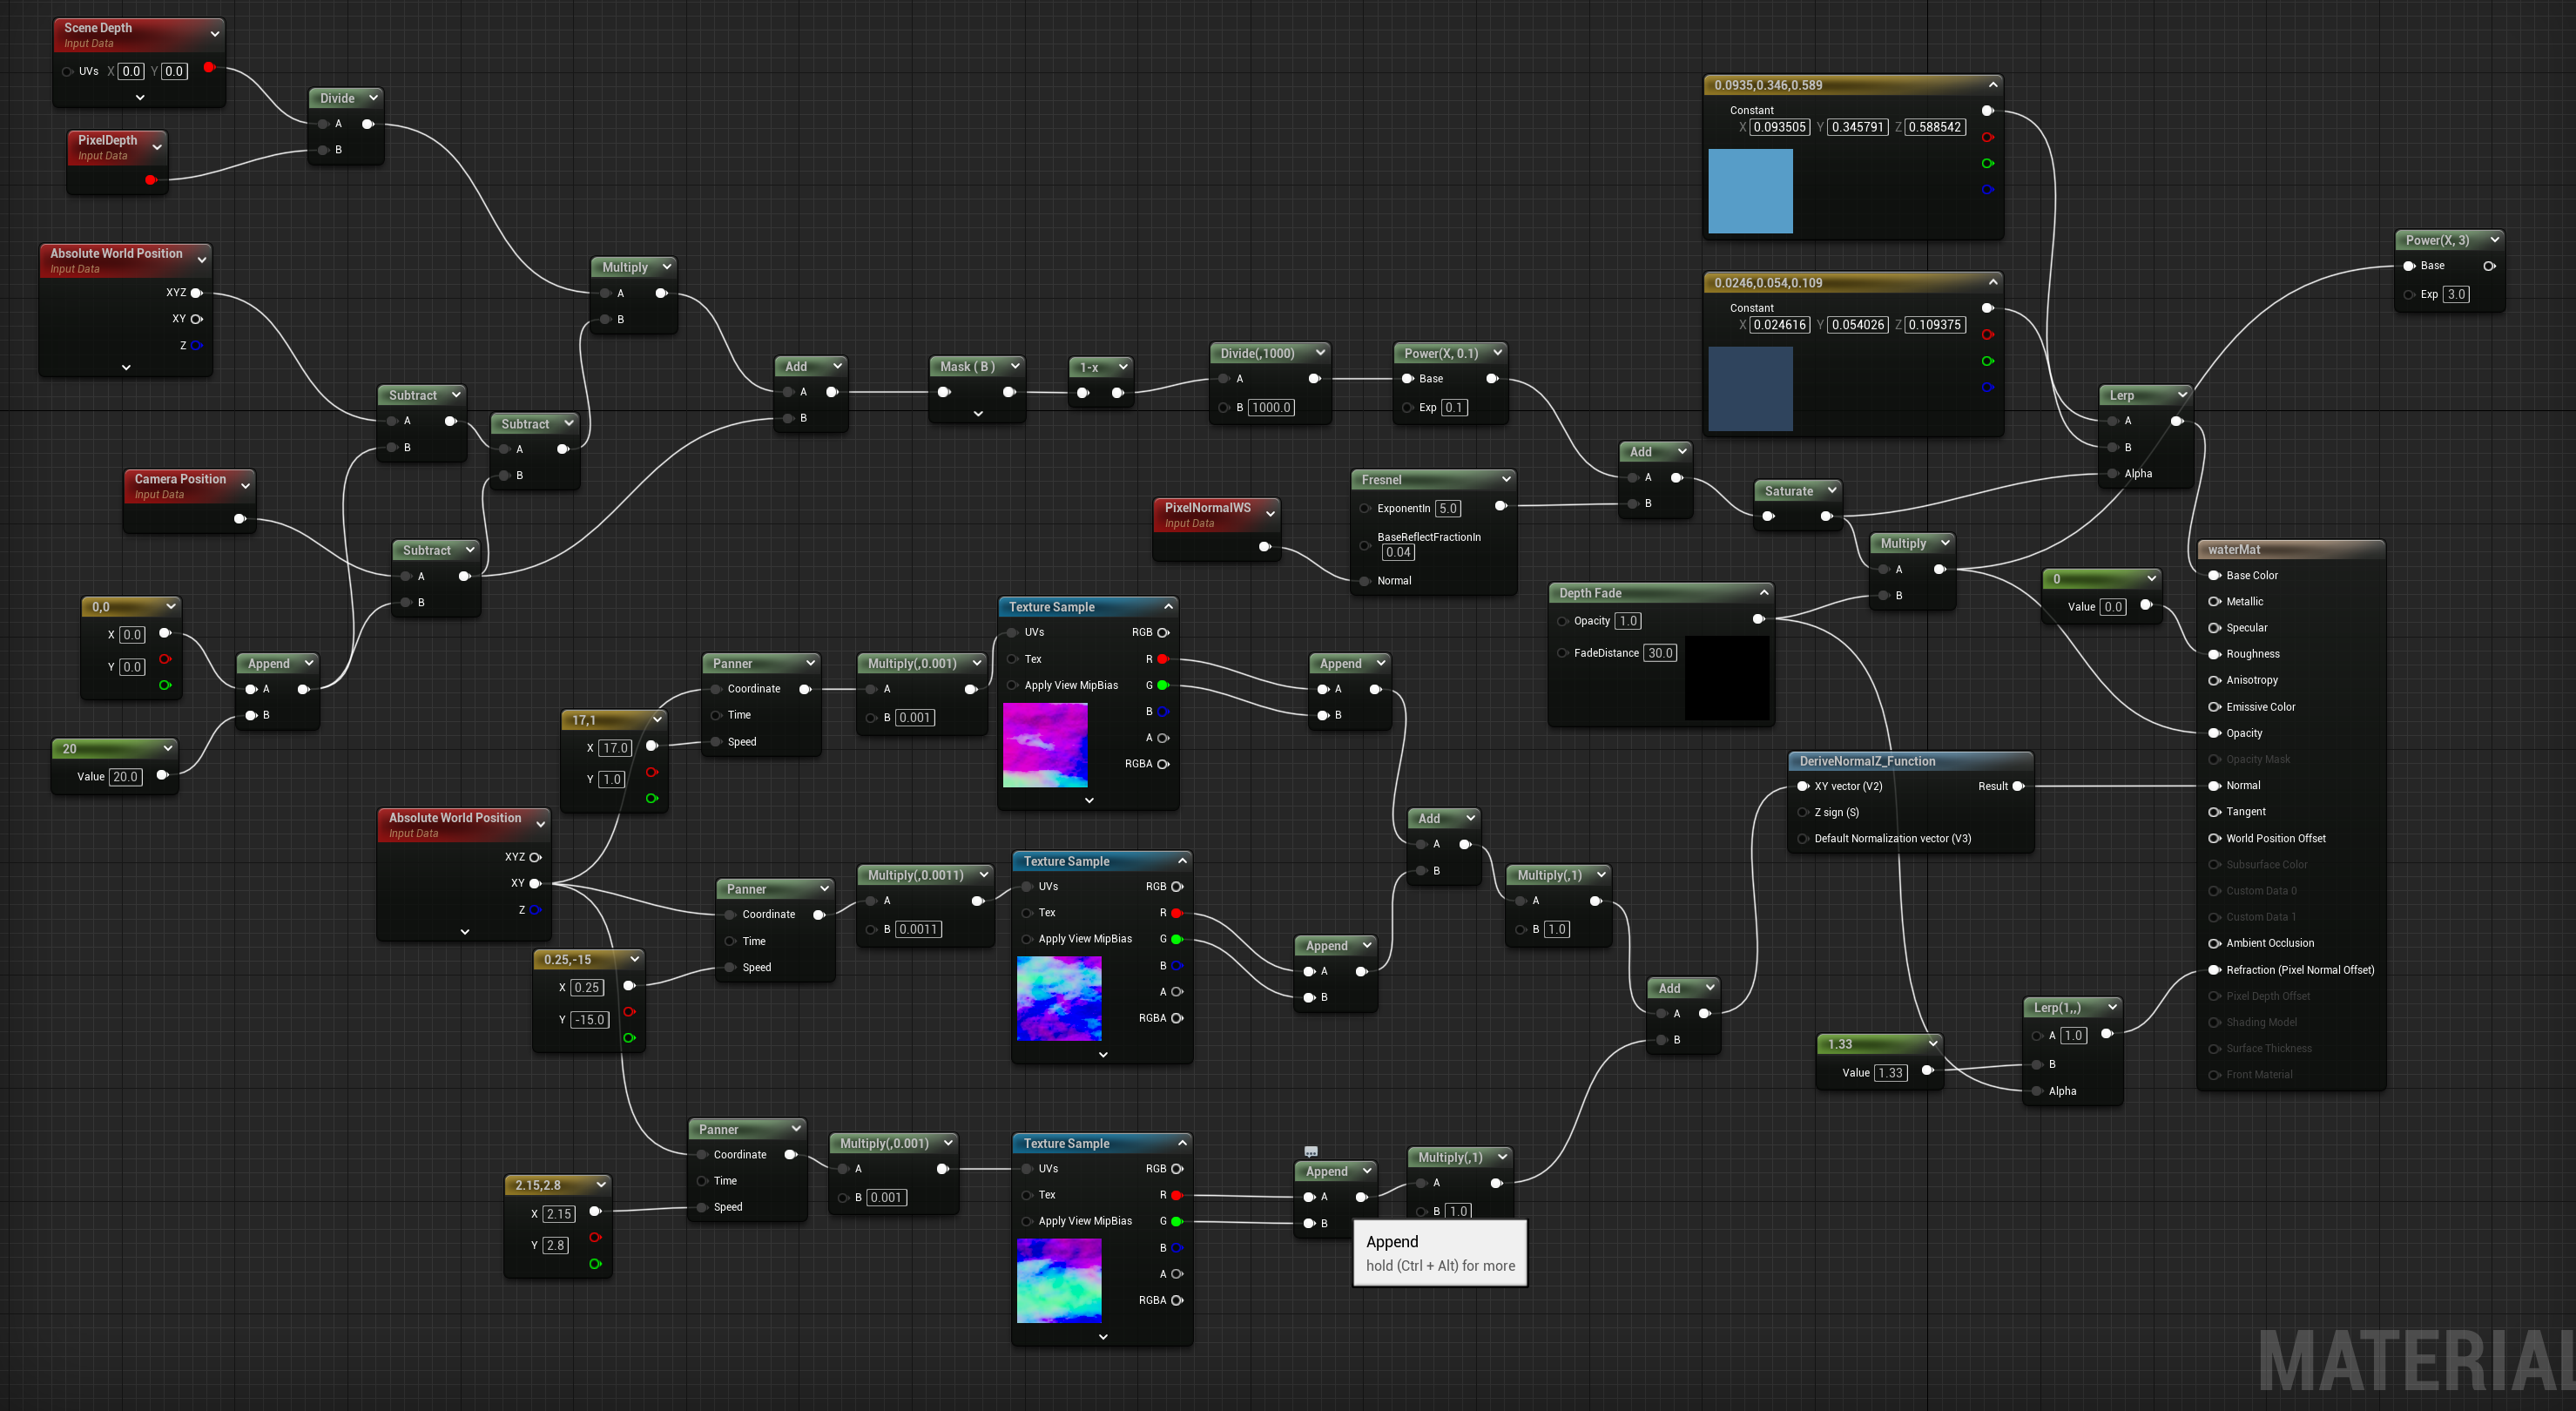The height and width of the screenshot is (1411, 2576).
Task: Collapse the 0.0935,0.346,0.589 constant node
Action: pos(1993,84)
